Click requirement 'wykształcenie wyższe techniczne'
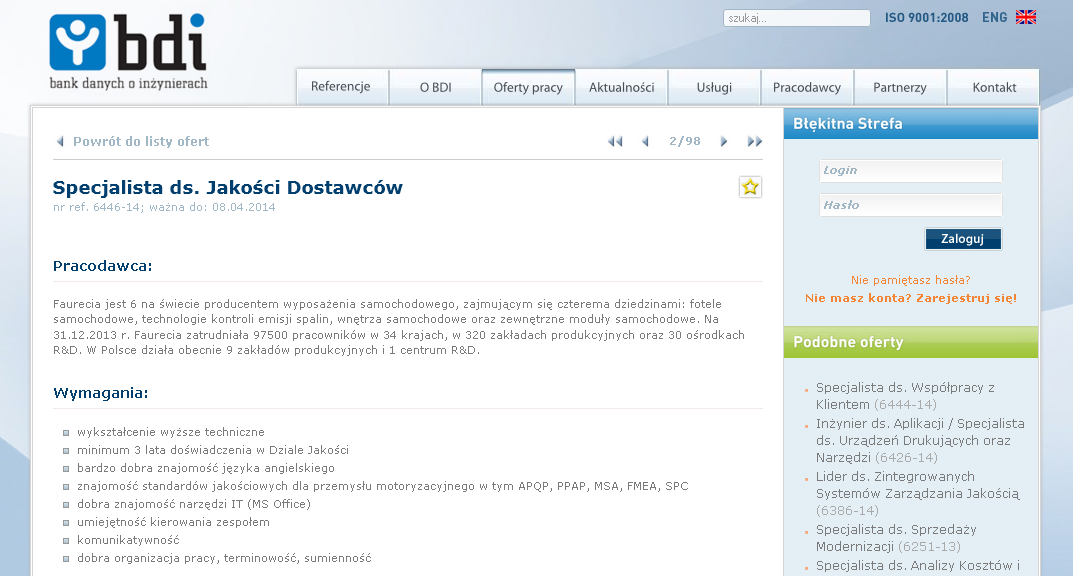This screenshot has width=1073, height=576. click(x=170, y=432)
